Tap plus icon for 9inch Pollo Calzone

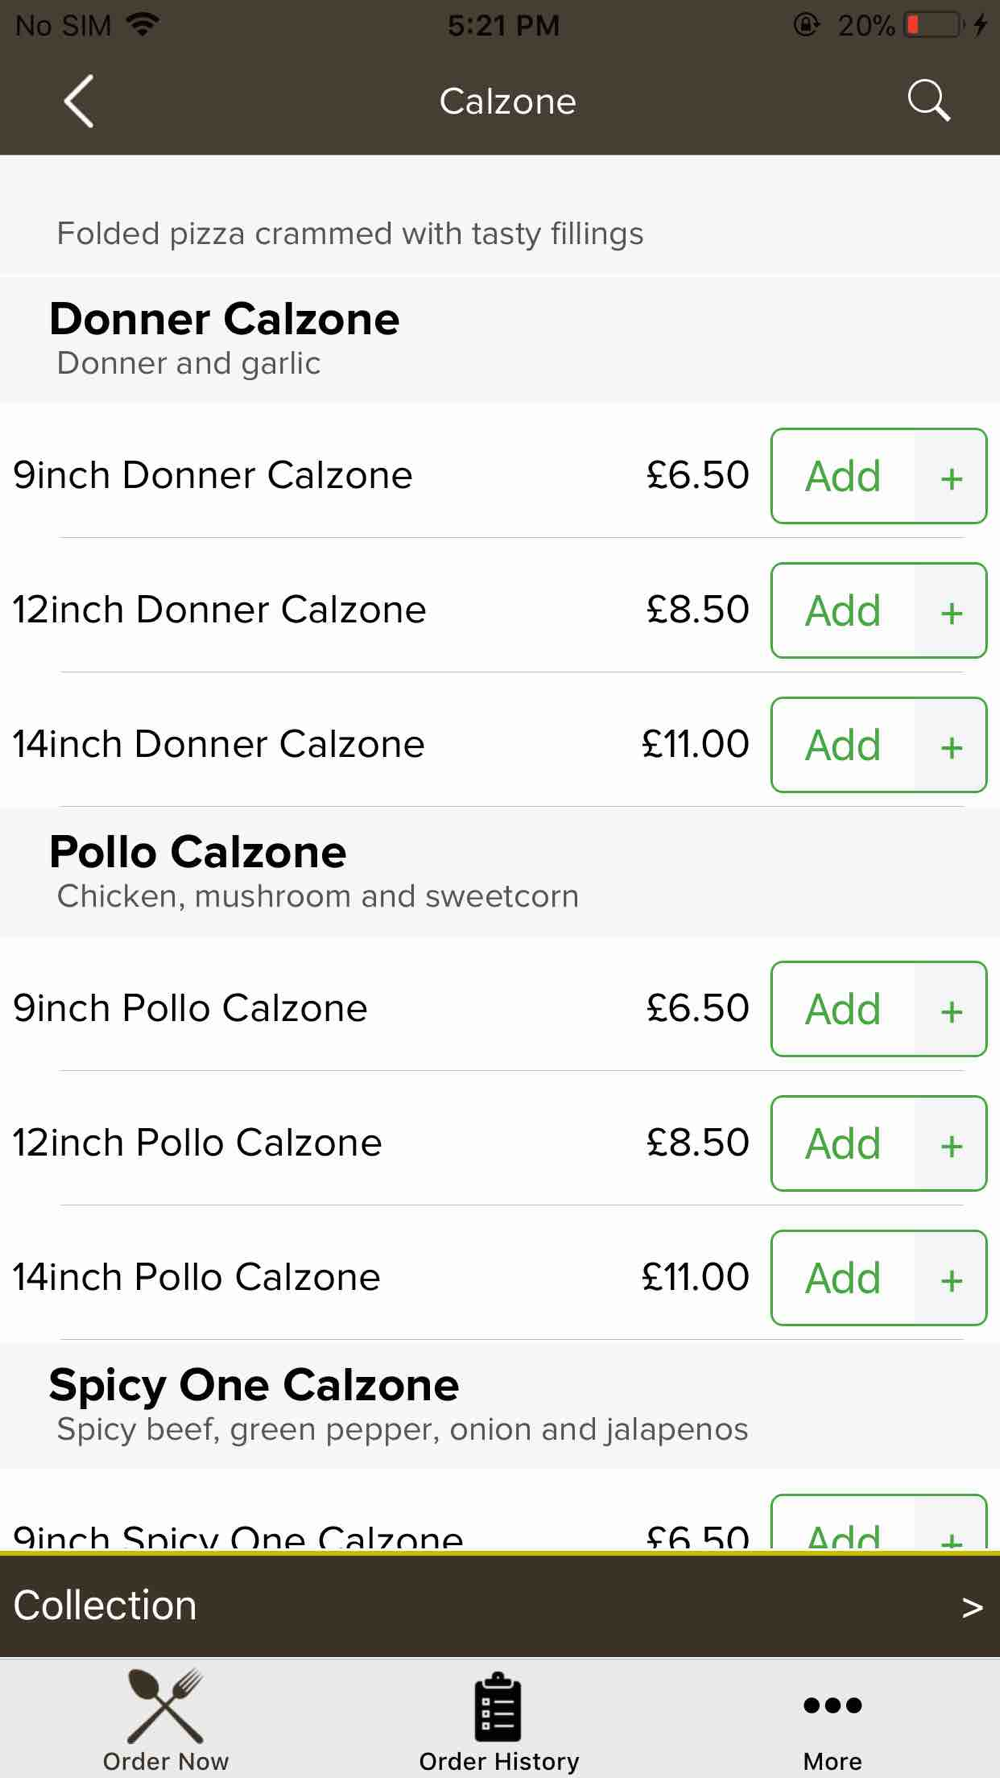coord(951,1010)
